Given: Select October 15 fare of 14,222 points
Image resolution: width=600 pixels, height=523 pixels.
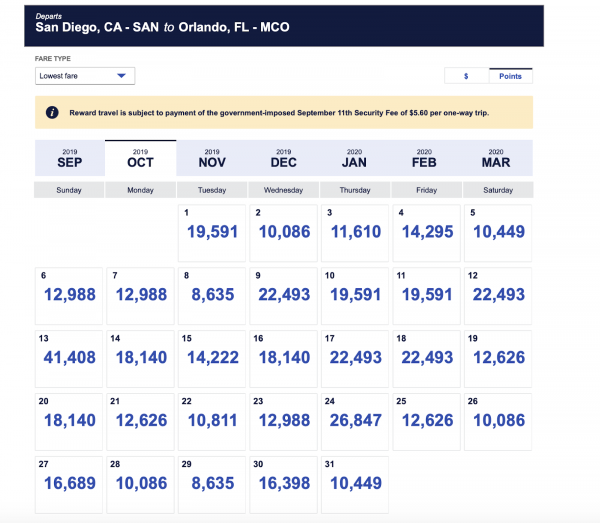Looking at the screenshot, I should [x=212, y=358].
